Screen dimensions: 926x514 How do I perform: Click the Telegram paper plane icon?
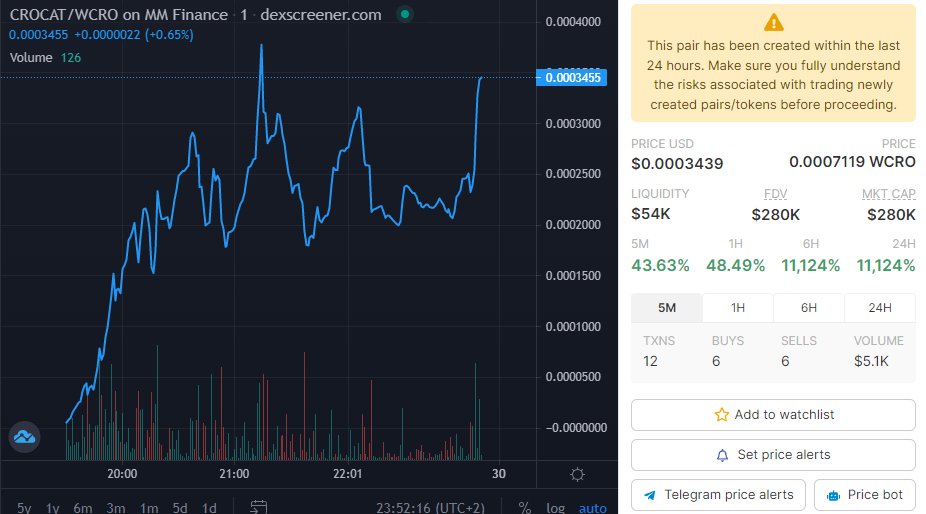pyautogui.click(x=650, y=495)
